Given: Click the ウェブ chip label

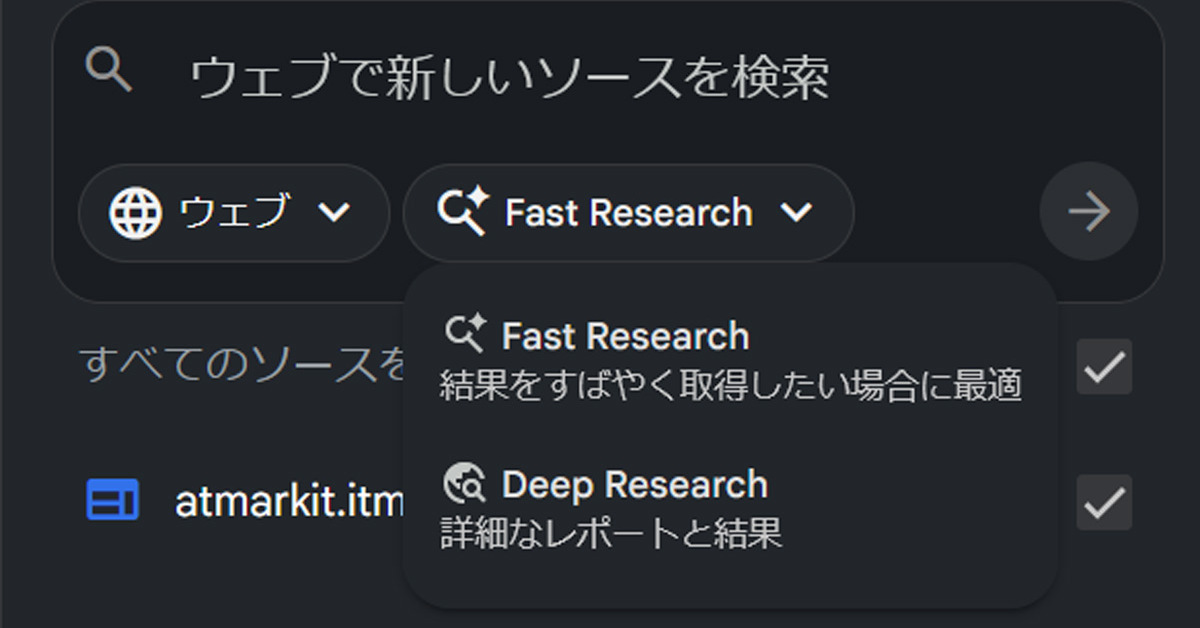Looking at the screenshot, I should [234, 213].
